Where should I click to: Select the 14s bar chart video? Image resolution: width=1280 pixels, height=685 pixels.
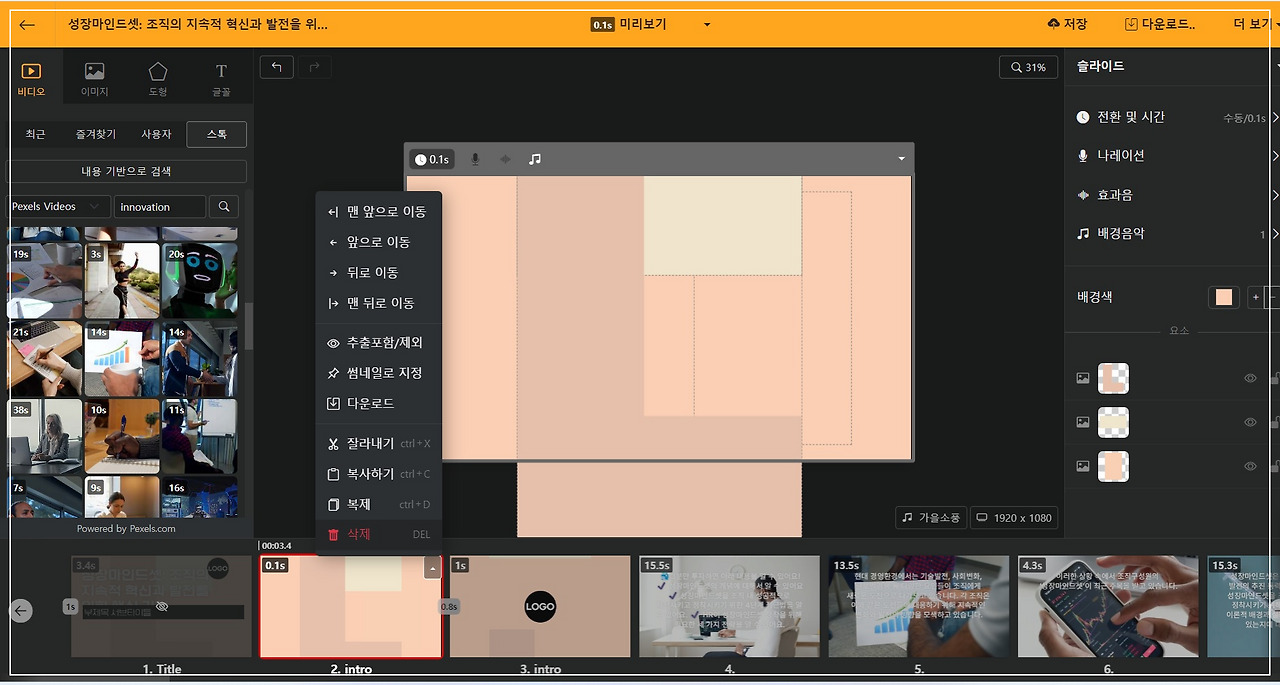coord(122,359)
